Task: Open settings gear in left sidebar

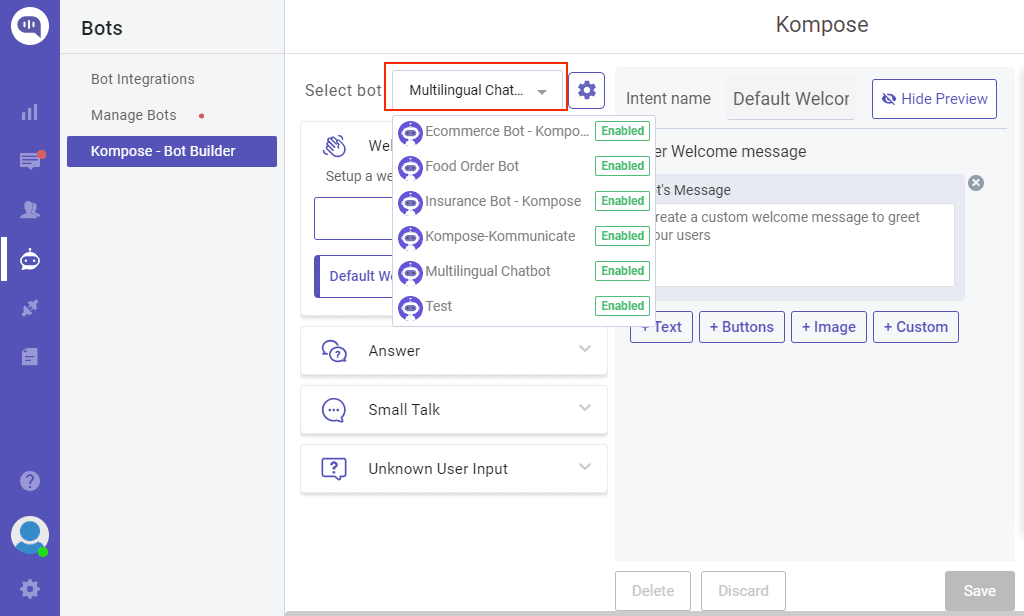Action: coord(30,589)
